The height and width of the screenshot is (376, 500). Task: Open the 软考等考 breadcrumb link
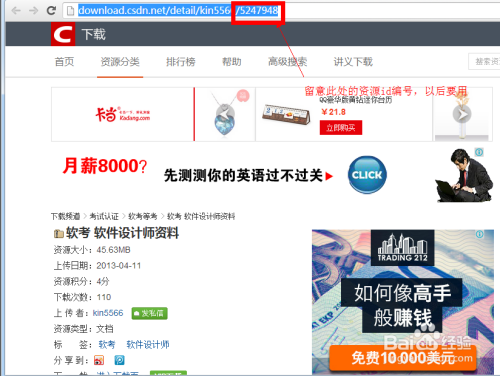pos(143,217)
